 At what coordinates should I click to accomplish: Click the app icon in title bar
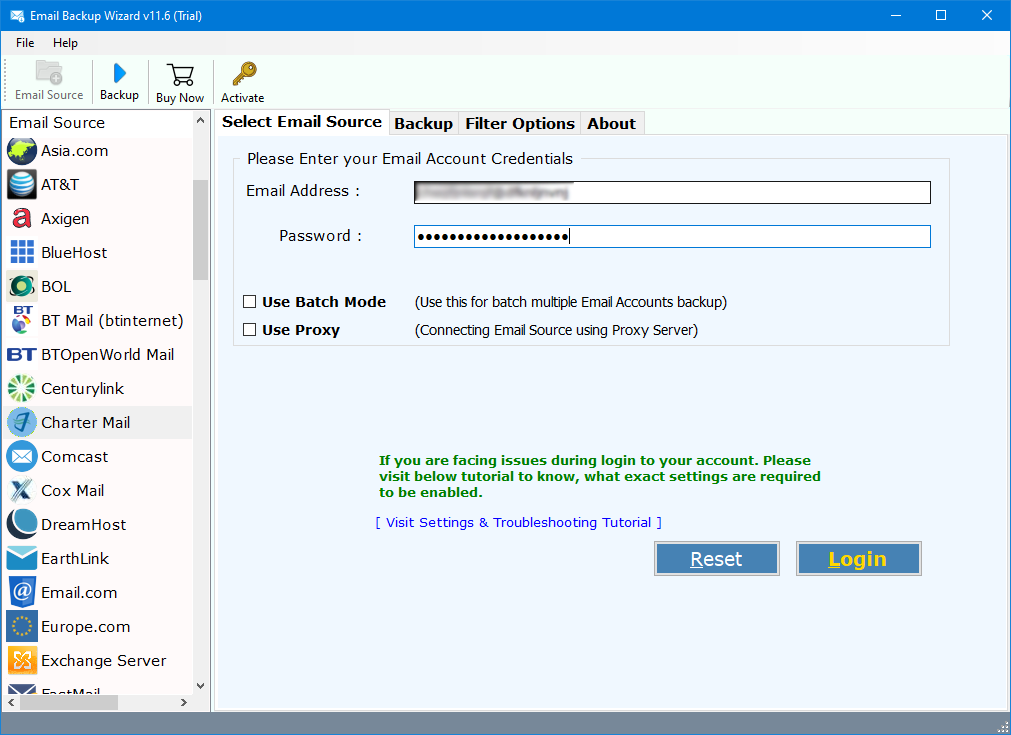click(17, 15)
